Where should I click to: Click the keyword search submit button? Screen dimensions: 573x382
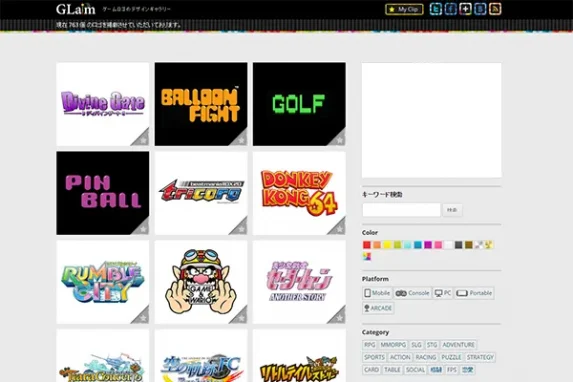tap(452, 210)
